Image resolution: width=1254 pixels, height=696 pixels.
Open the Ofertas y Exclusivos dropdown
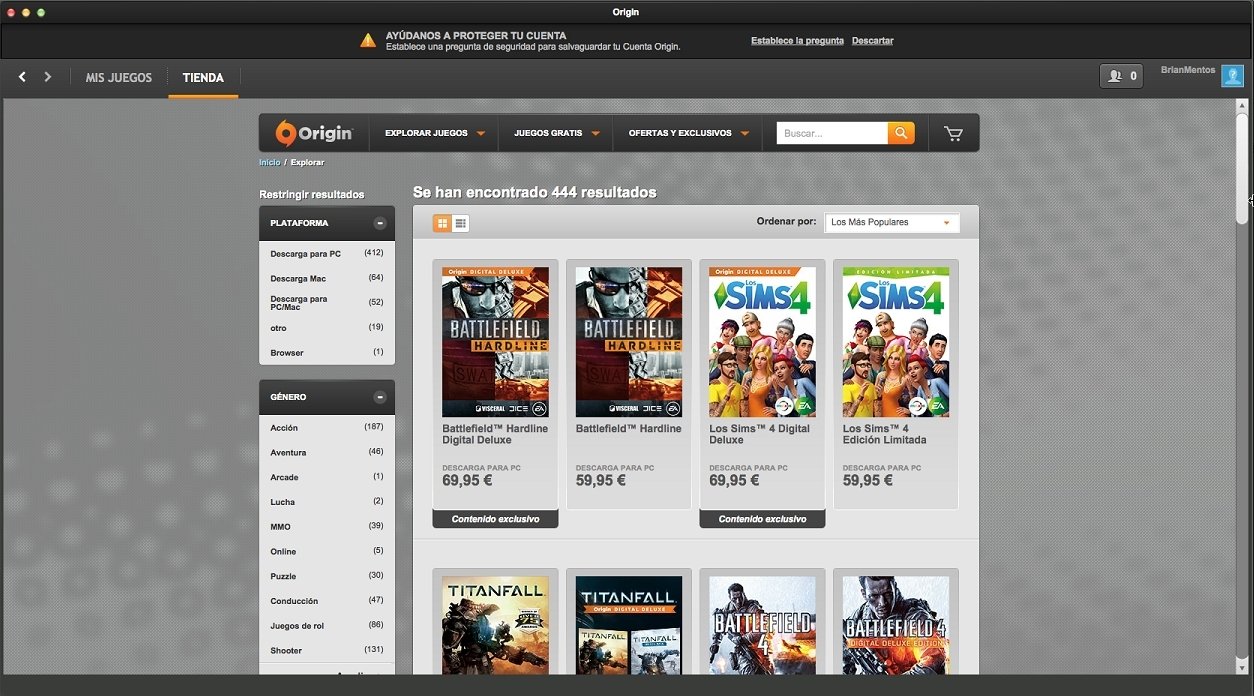688,133
